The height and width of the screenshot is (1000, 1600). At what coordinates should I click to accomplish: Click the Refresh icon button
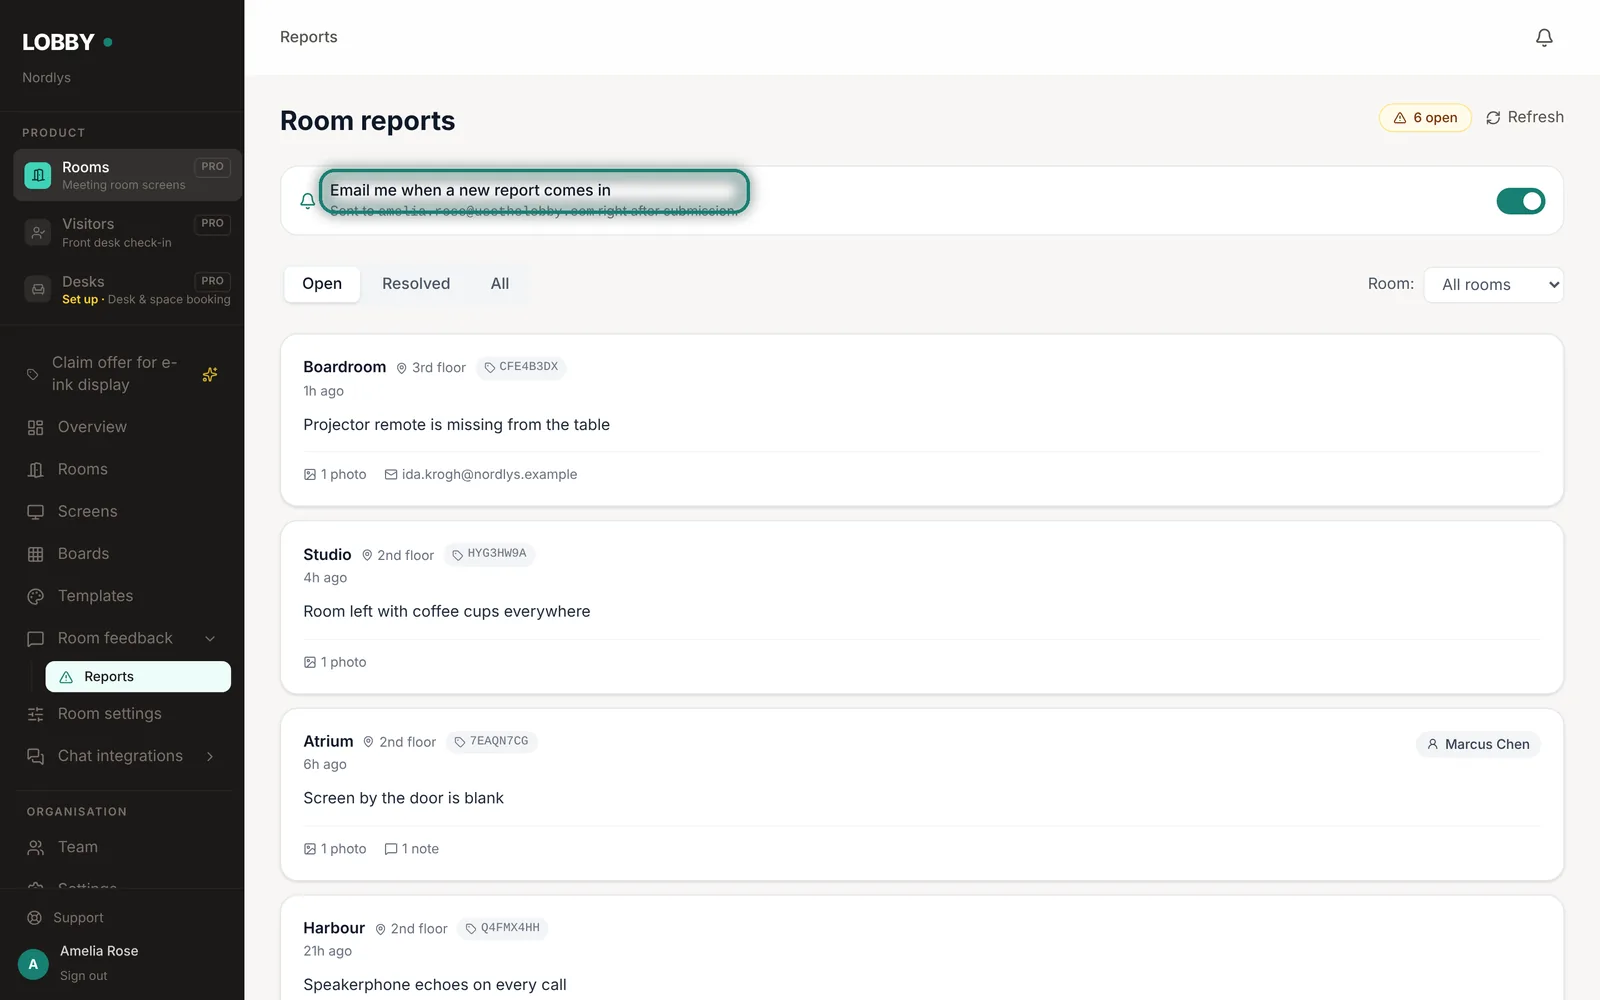pos(1524,117)
